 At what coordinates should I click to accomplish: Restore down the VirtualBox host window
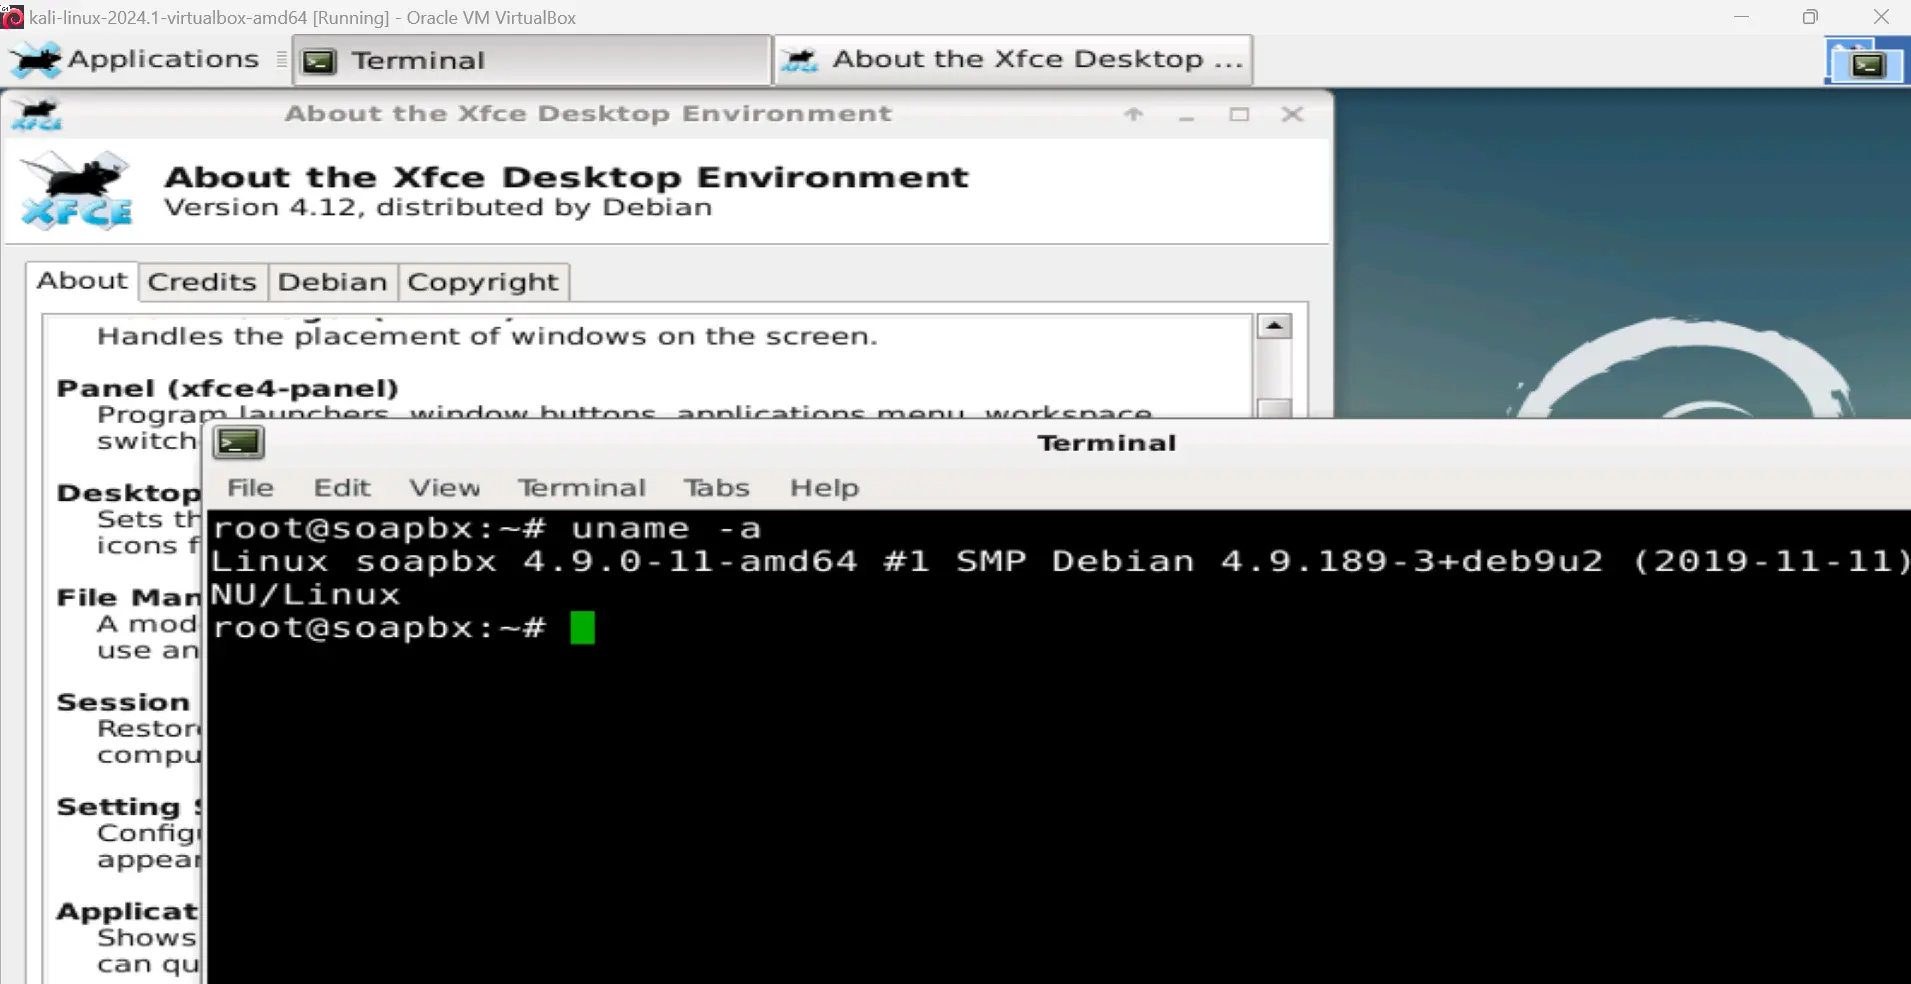point(1810,17)
